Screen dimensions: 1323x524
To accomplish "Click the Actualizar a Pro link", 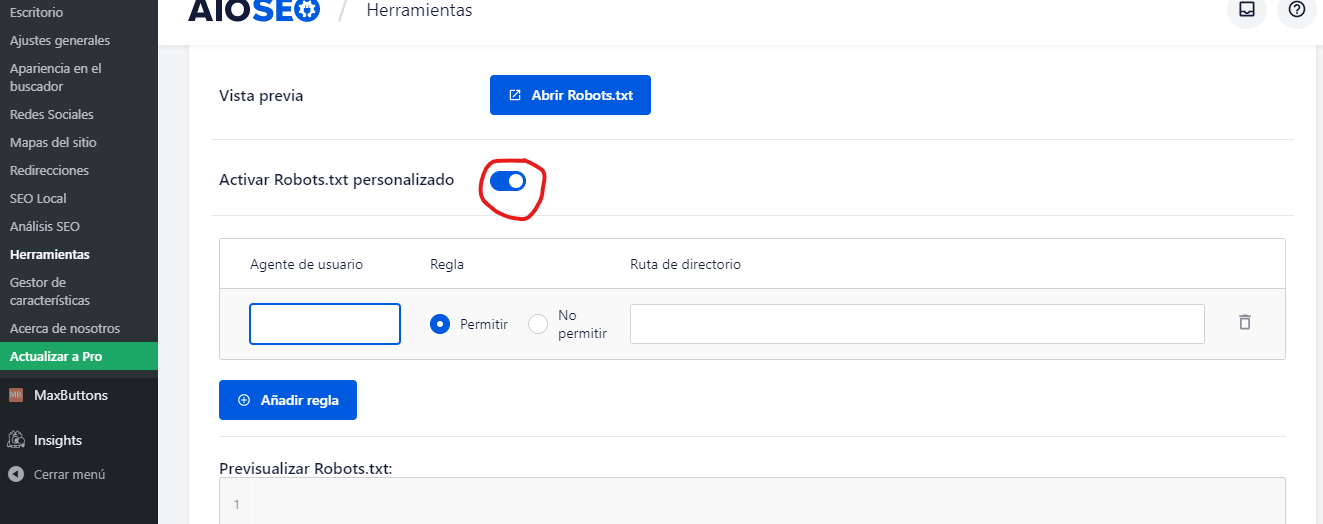I will (56, 357).
